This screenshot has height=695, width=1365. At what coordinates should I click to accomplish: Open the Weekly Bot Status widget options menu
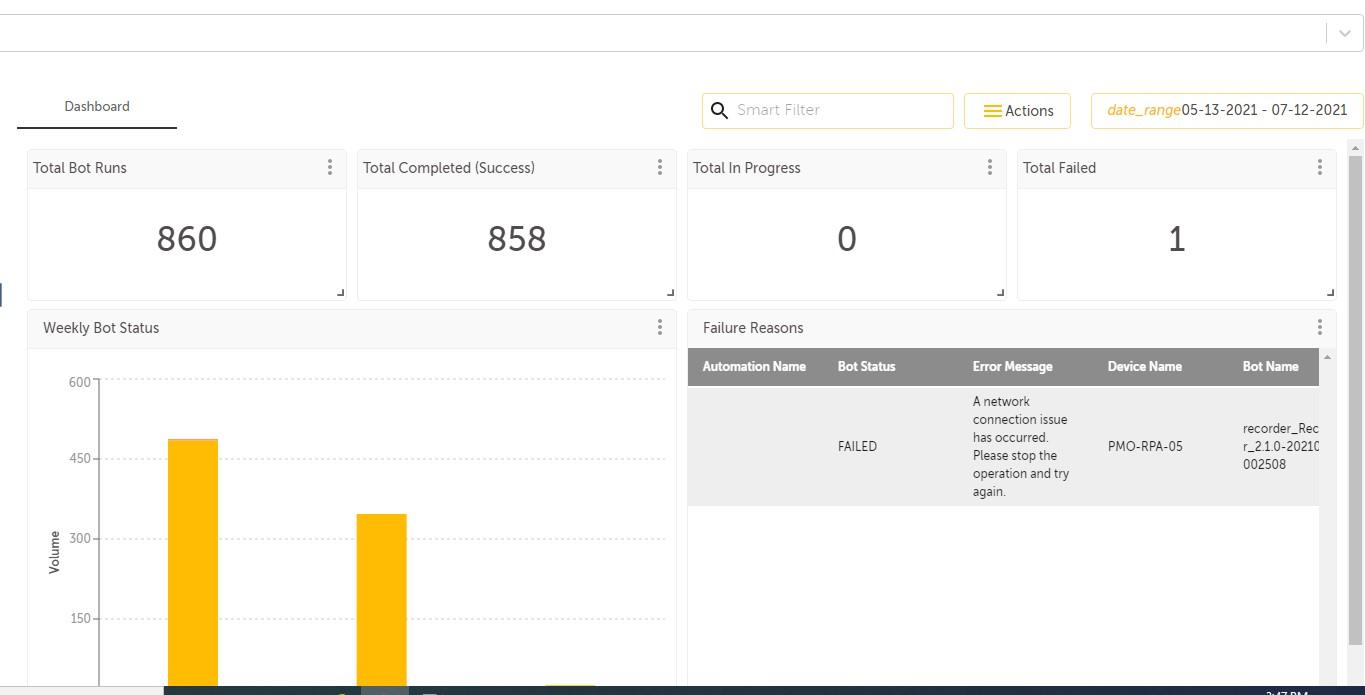click(660, 327)
